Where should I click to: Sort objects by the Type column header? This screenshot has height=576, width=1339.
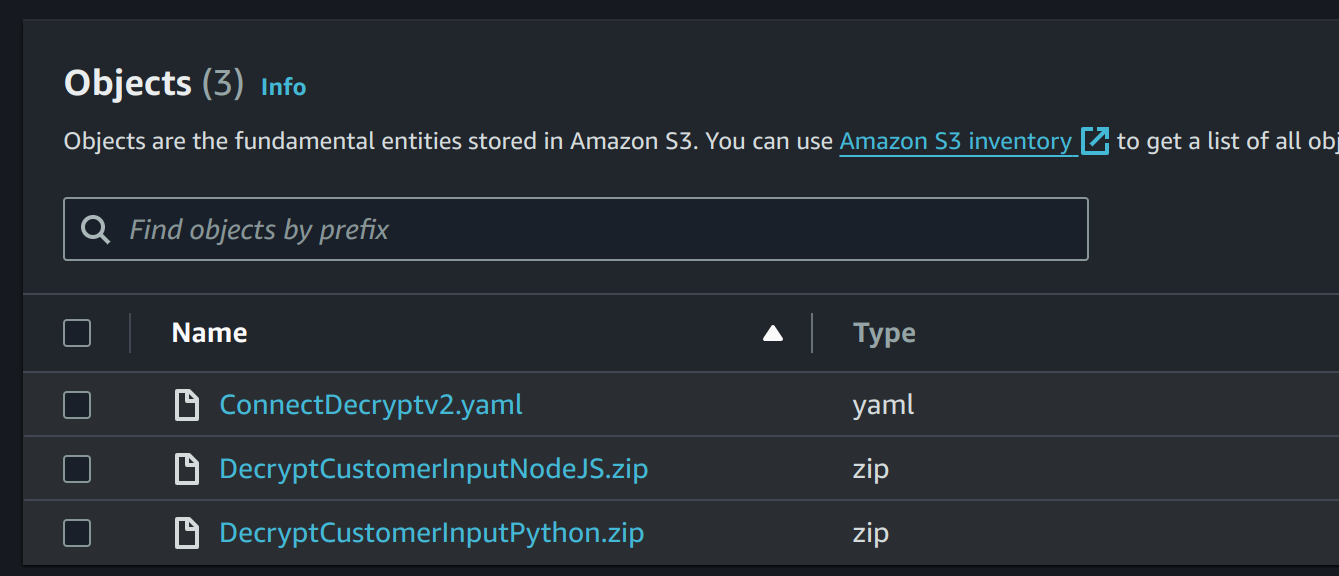coord(884,333)
